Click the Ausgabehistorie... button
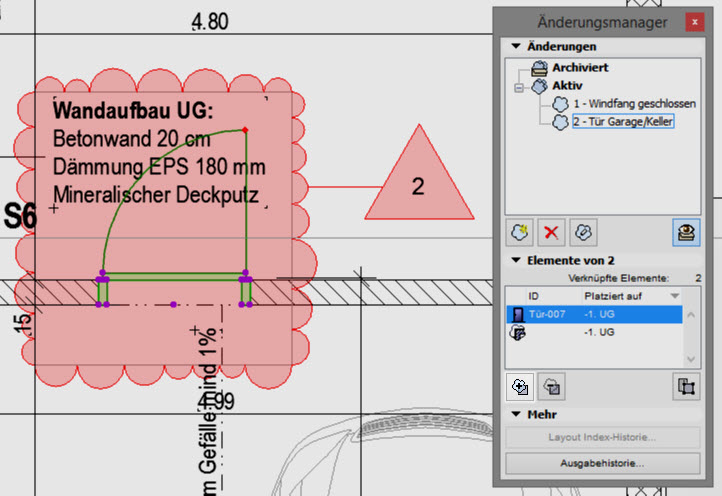This screenshot has height=496, width=722. tap(602, 463)
